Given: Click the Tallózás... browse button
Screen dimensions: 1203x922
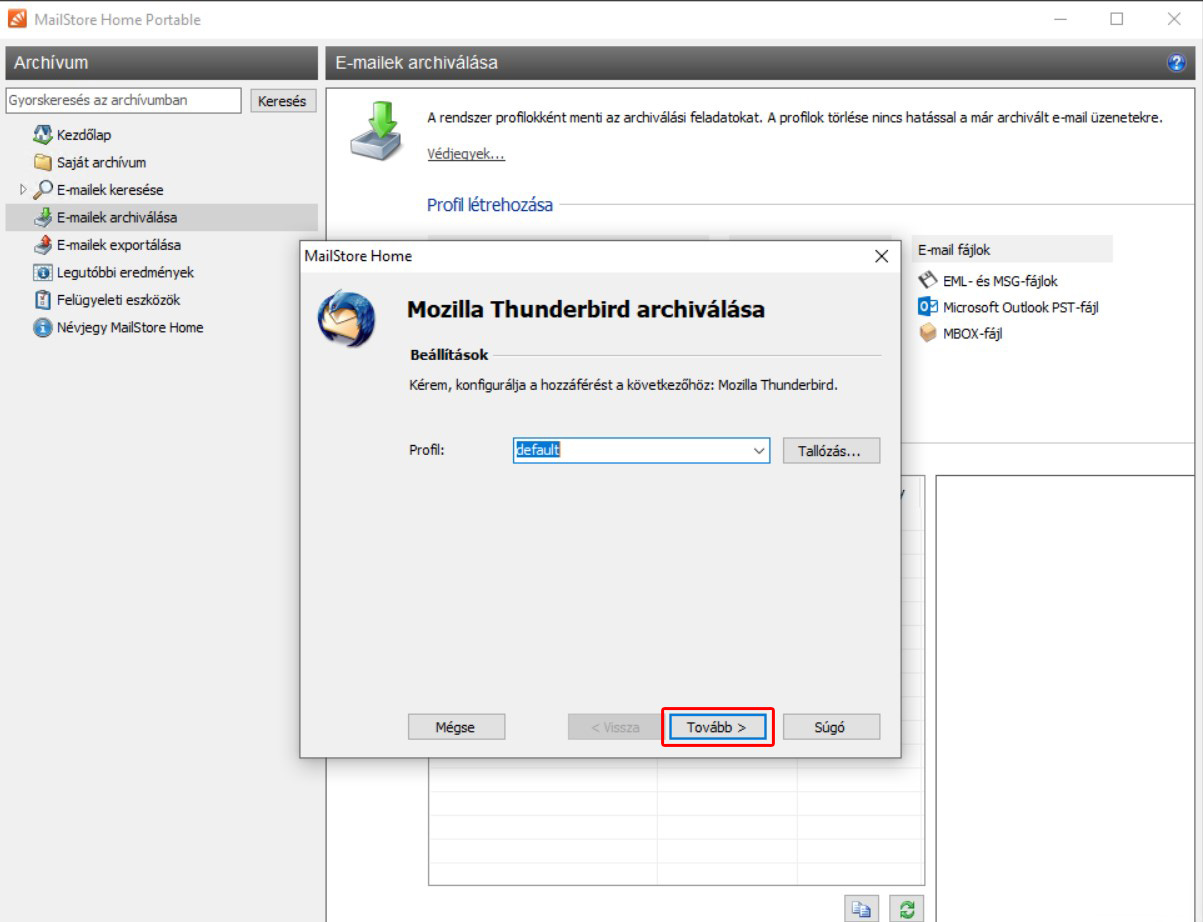Looking at the screenshot, I should point(831,451).
